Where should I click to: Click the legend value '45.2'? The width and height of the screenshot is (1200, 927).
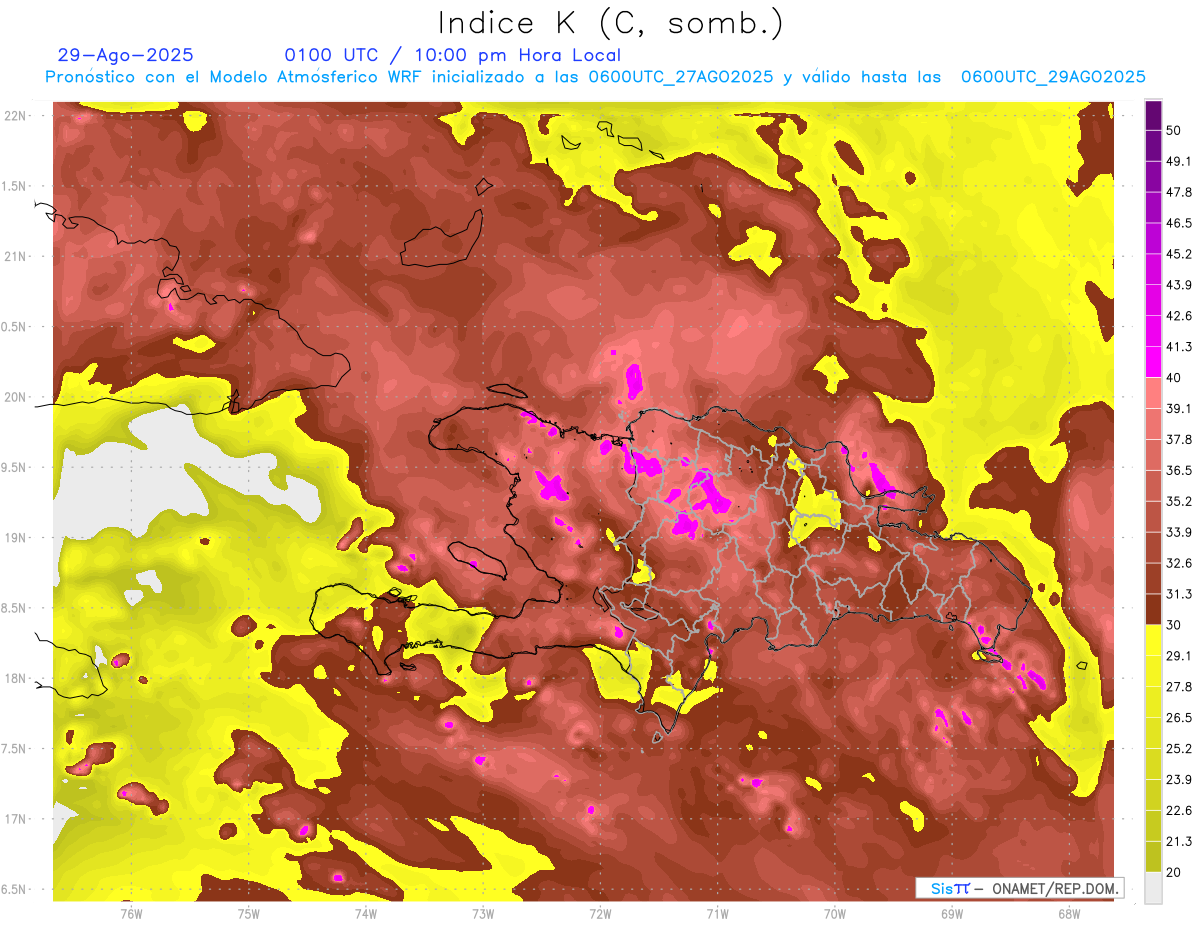[x=1178, y=254]
